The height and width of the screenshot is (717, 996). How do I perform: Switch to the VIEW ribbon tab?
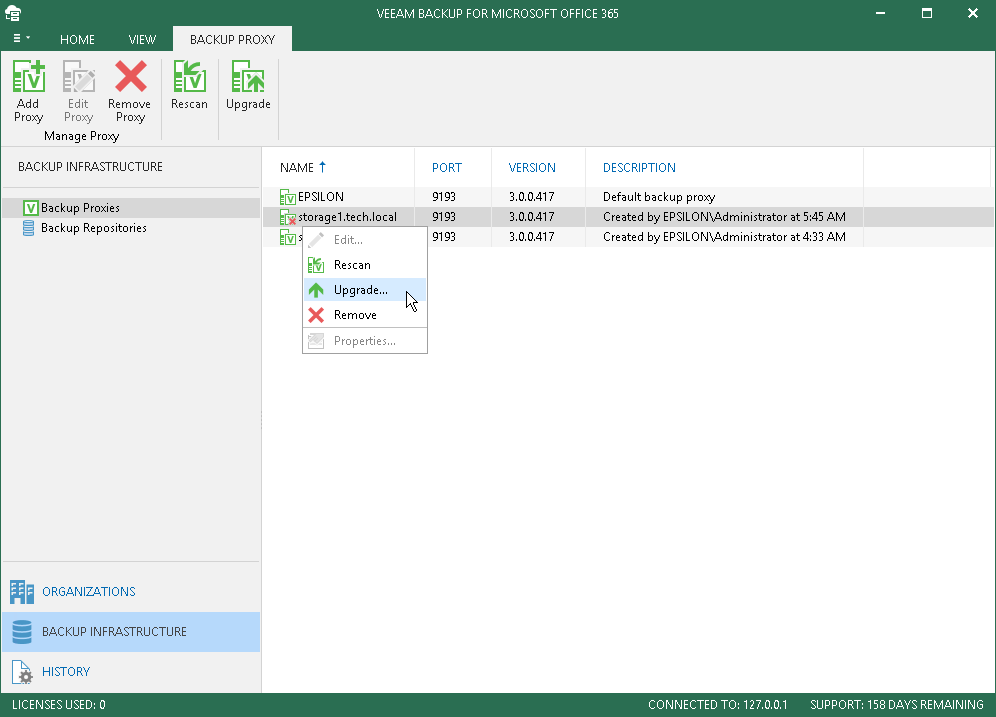click(x=142, y=39)
